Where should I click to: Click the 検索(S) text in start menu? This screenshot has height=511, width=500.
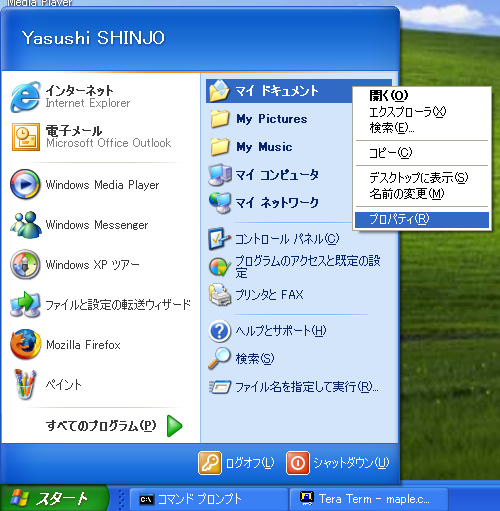click(255, 359)
